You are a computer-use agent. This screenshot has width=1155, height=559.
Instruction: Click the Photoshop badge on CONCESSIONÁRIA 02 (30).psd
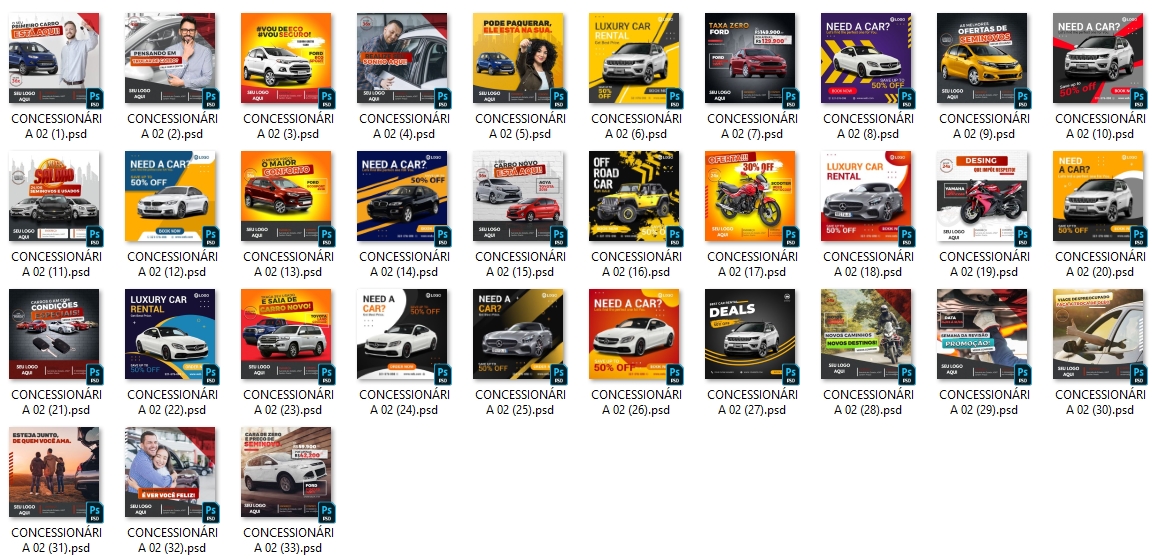1138,374
